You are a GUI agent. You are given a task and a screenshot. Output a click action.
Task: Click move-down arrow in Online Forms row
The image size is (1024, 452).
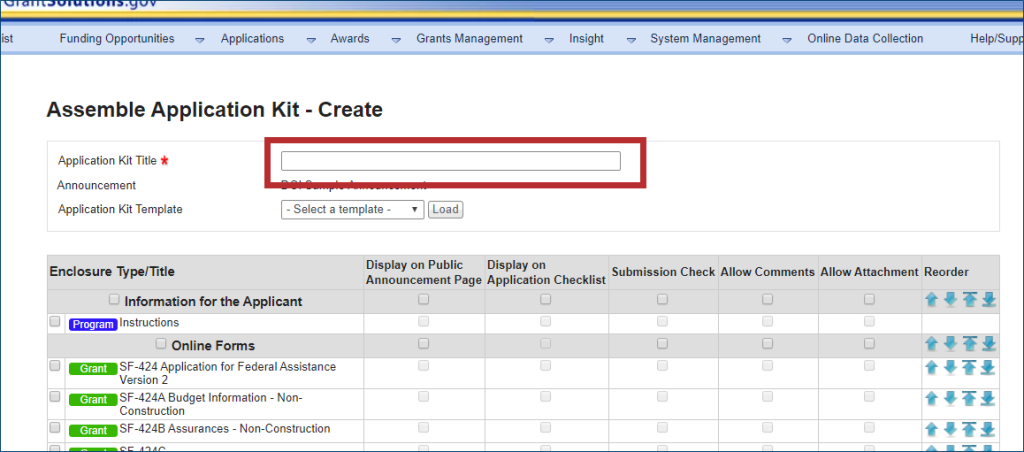950,344
